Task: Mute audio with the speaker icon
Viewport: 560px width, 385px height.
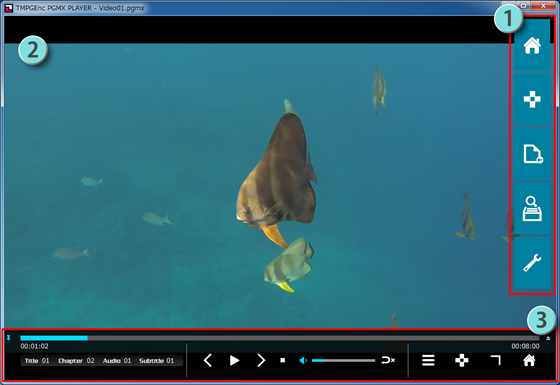Action: (303, 361)
